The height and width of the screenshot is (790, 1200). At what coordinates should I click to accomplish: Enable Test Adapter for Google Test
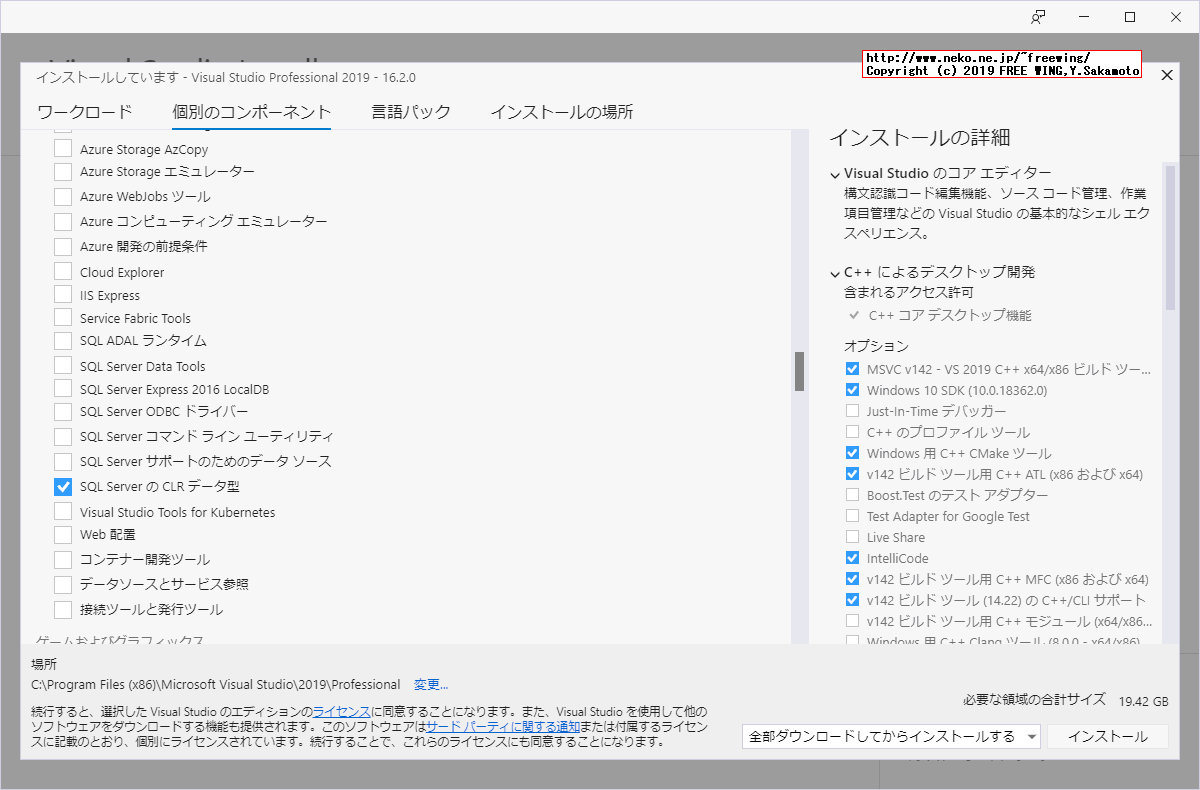853,515
